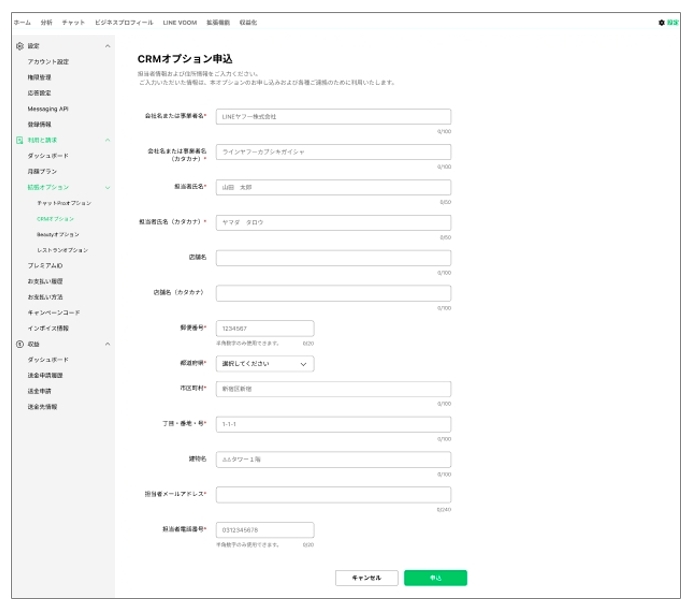This screenshot has width=691, height=607.
Task: Click the キャンセル button
Action: pos(367,578)
